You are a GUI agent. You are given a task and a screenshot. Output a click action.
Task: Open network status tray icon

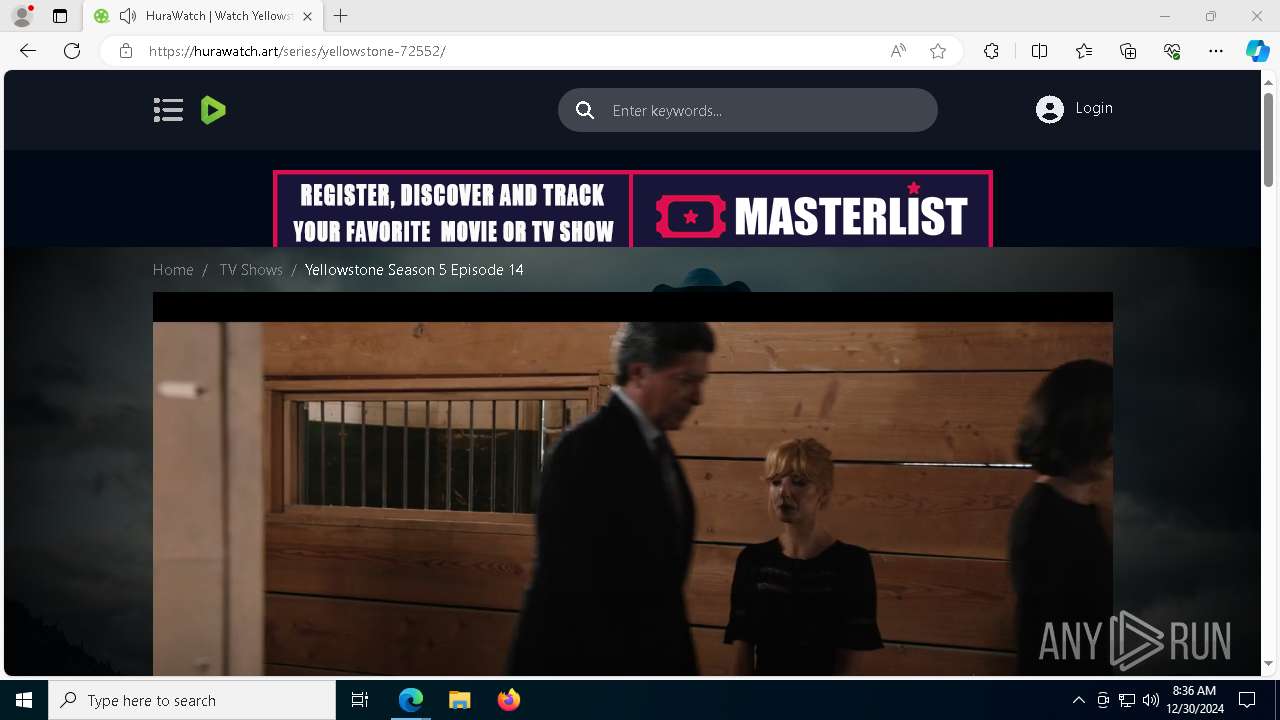tap(1126, 700)
